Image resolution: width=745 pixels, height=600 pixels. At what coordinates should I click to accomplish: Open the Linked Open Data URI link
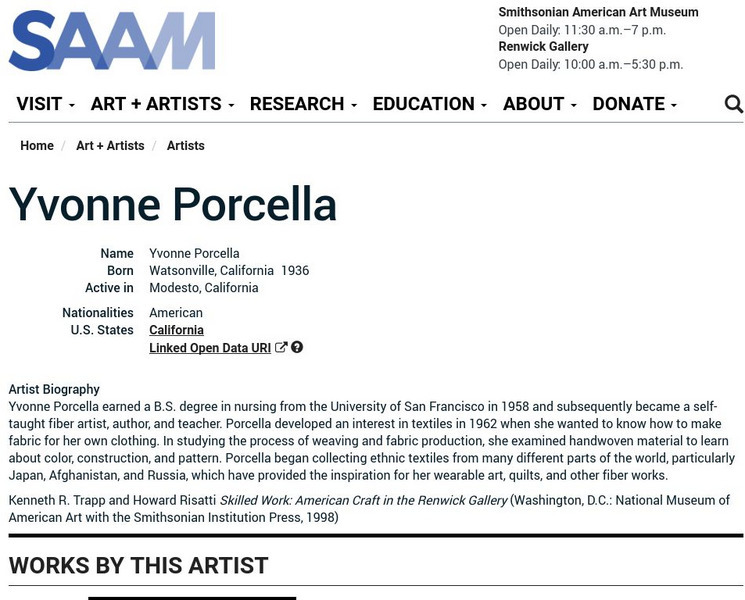point(210,348)
